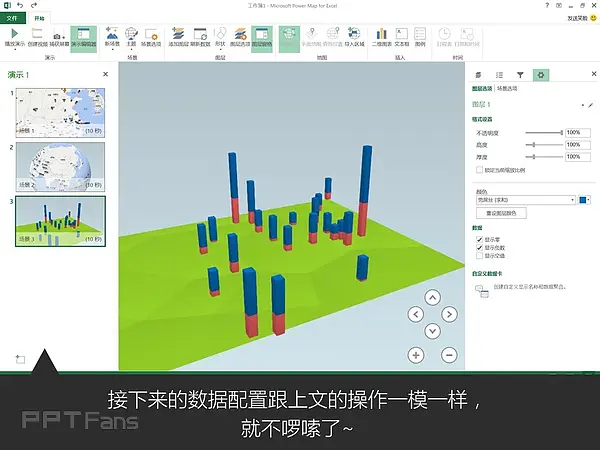Click the zoom in plus button on map

coord(416,354)
